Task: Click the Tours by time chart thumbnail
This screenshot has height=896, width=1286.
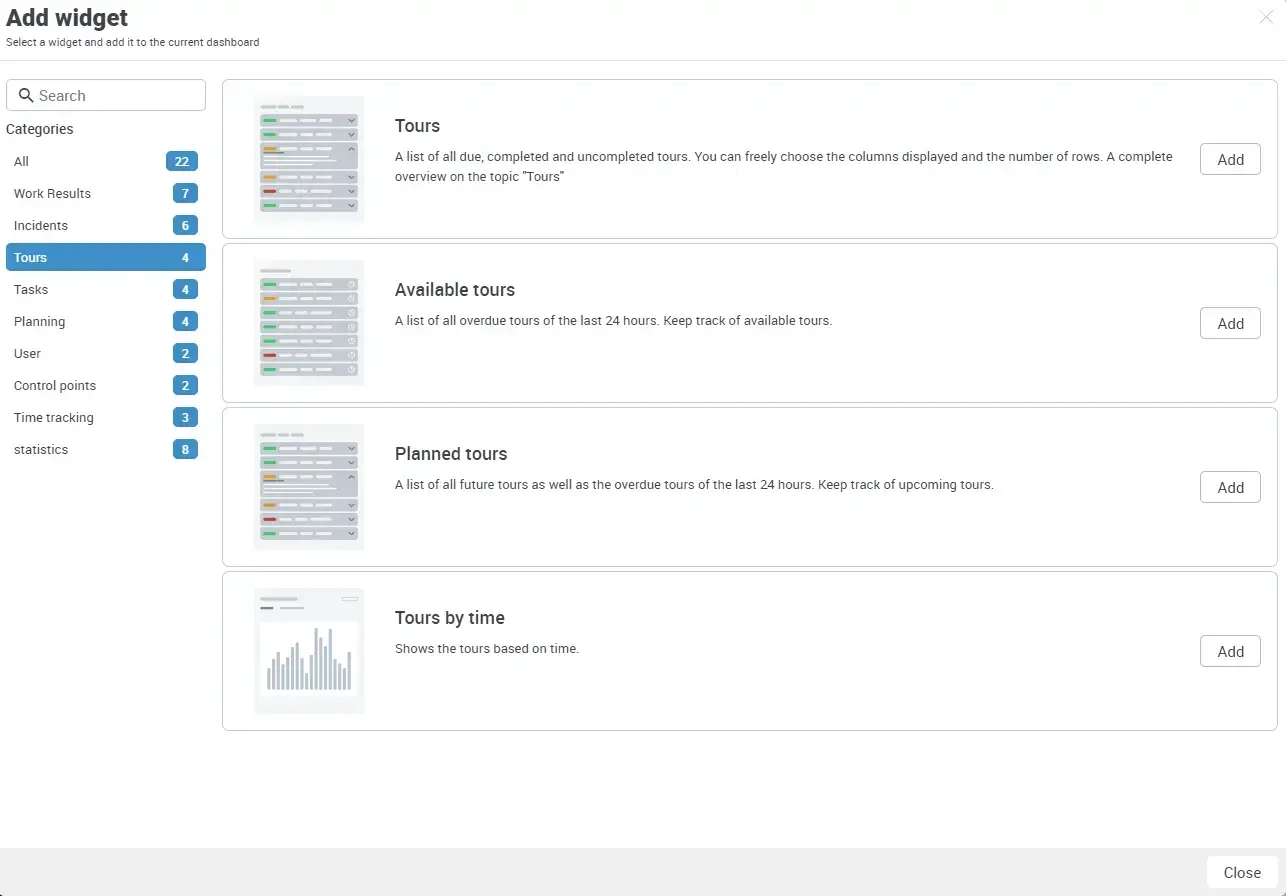Action: point(309,650)
